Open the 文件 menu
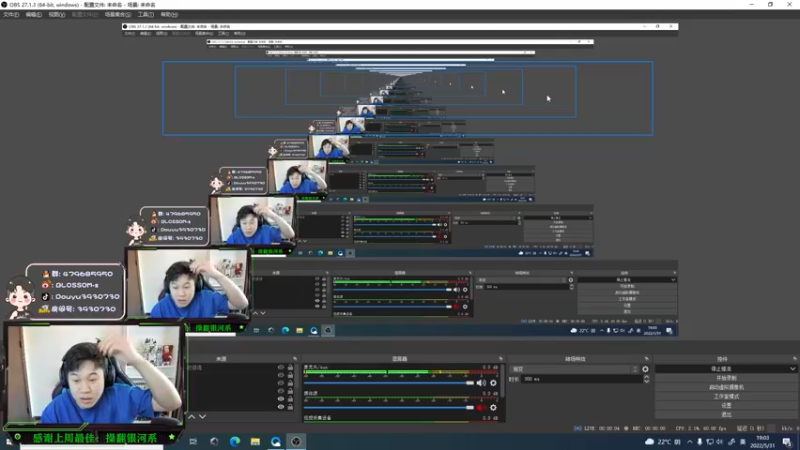Viewport: 800px width, 450px height. [x=11, y=14]
